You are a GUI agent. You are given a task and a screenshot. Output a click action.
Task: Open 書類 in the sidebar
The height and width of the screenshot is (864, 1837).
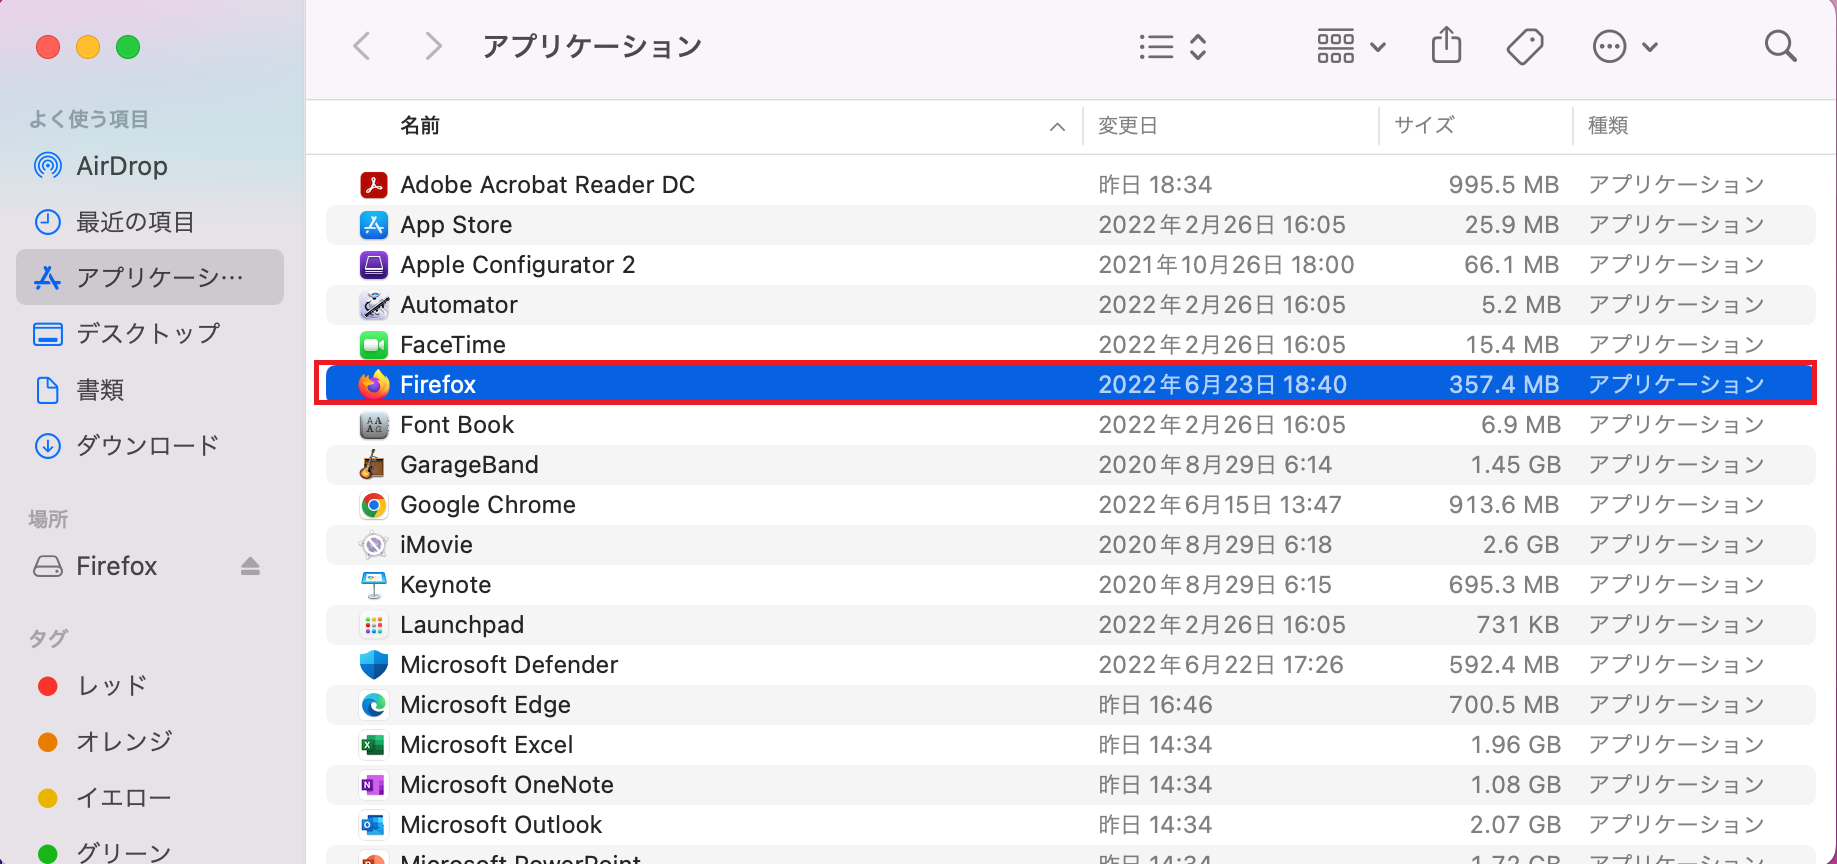tap(150, 389)
